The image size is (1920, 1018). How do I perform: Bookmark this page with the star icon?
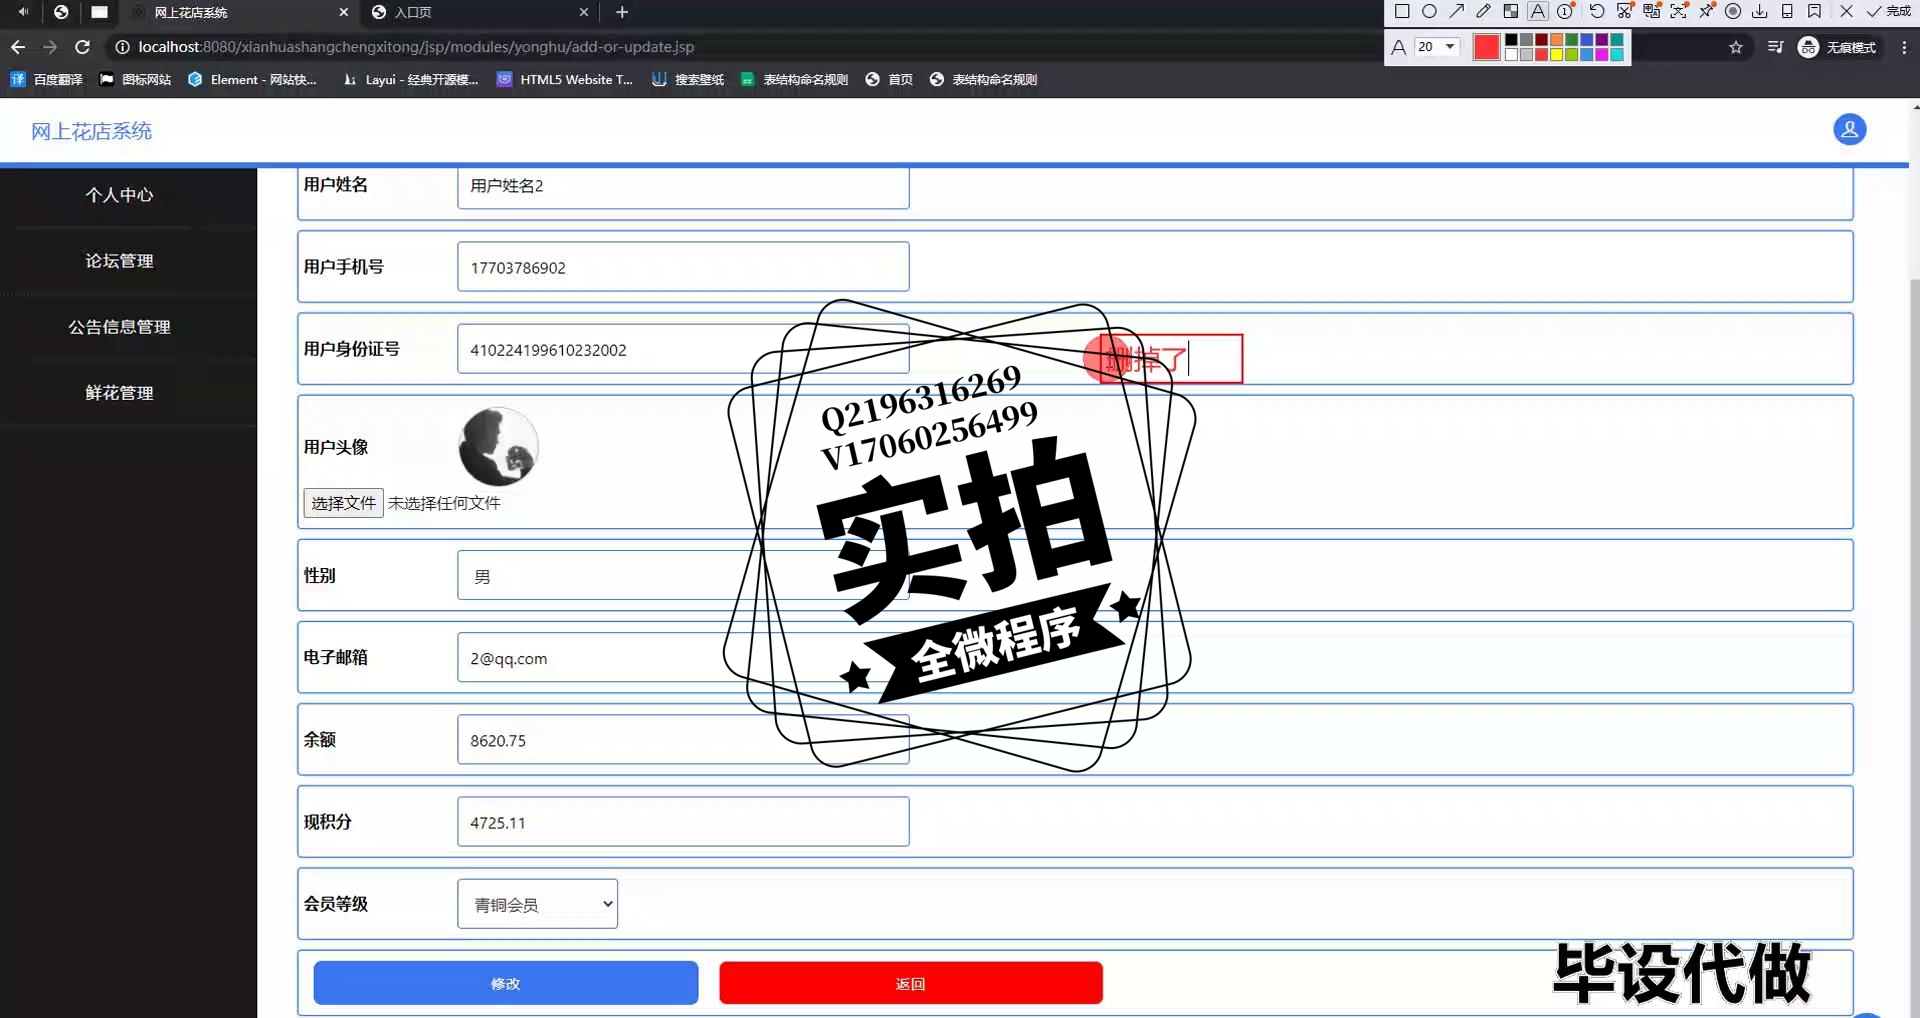pyautogui.click(x=1736, y=47)
